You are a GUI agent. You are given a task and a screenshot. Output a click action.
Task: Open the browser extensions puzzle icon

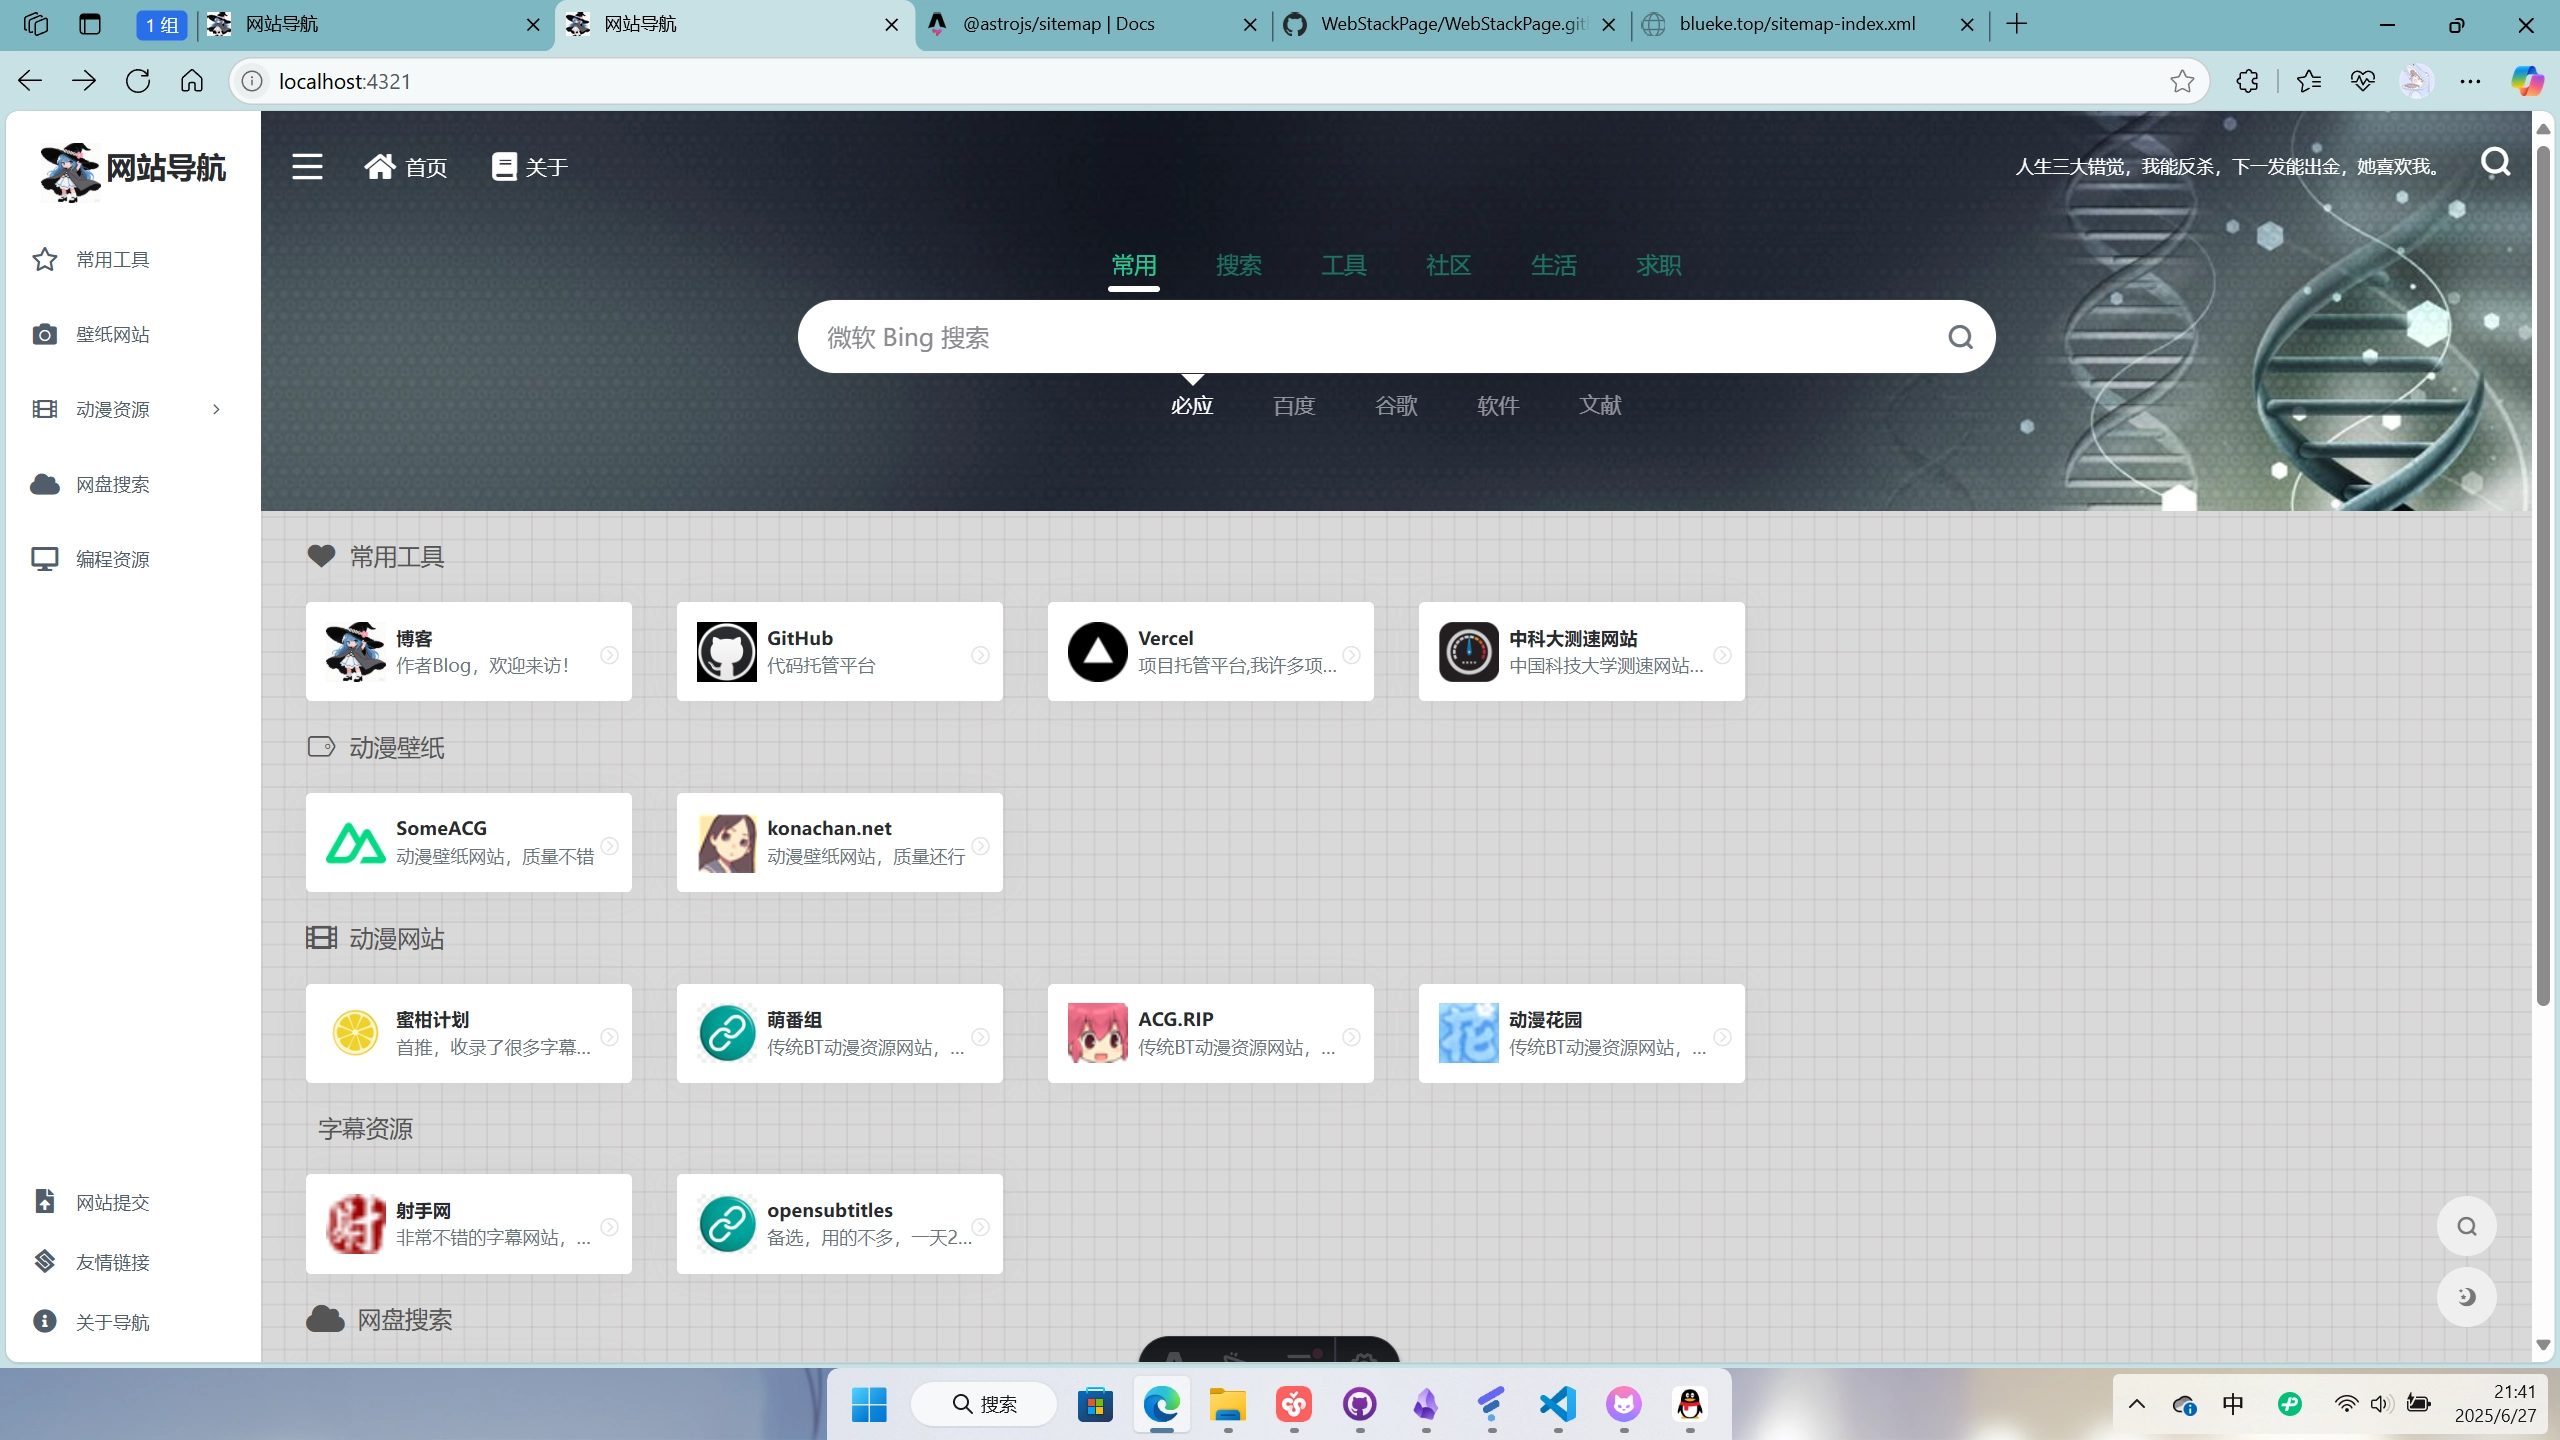[x=2247, y=81]
